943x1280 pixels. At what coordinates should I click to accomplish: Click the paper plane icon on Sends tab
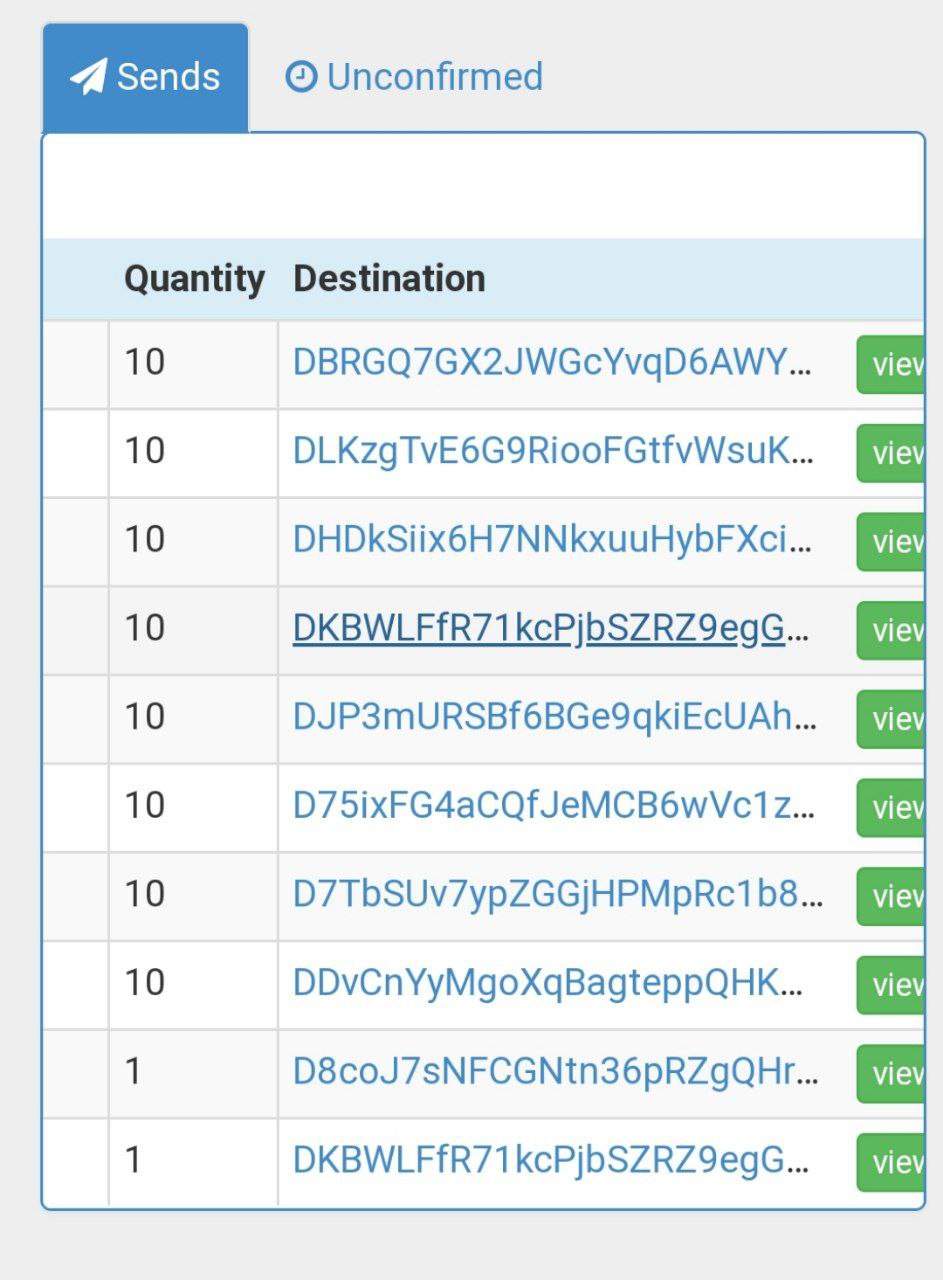(x=88, y=77)
